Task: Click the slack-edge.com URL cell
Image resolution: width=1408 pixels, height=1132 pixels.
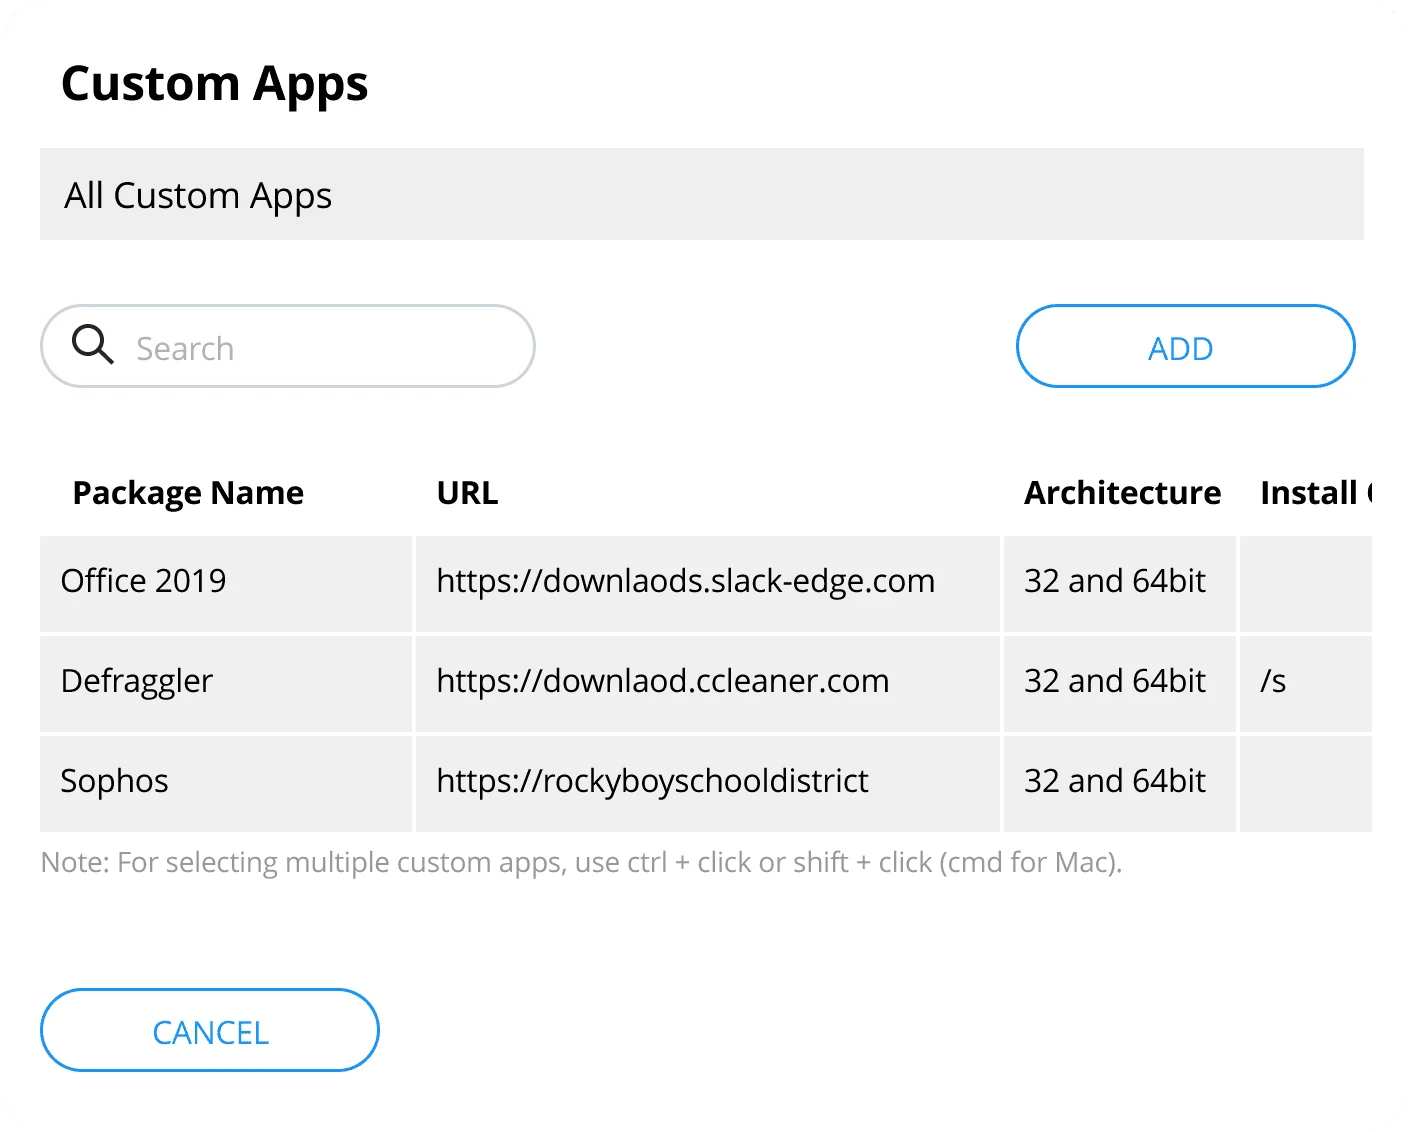Action: 686,582
